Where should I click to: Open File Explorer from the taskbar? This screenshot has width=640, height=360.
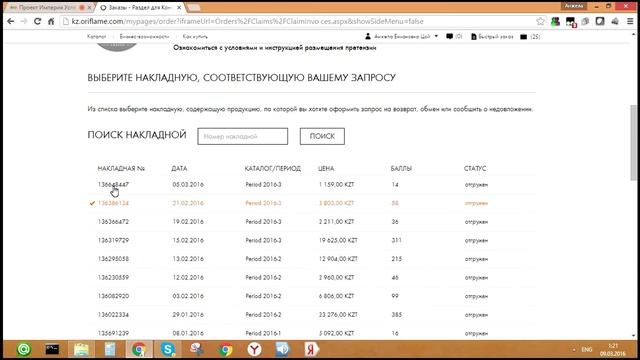[81, 349]
